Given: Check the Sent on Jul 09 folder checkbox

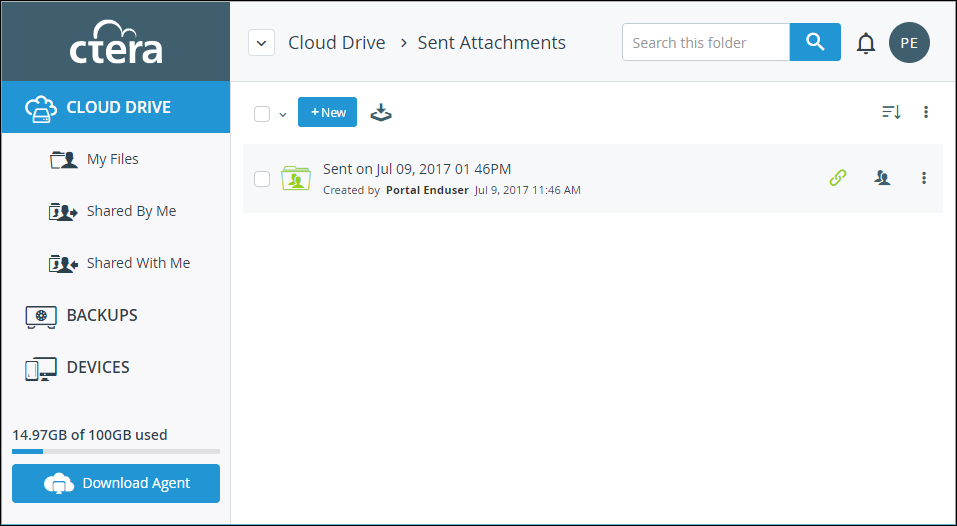Looking at the screenshot, I should click(262, 179).
